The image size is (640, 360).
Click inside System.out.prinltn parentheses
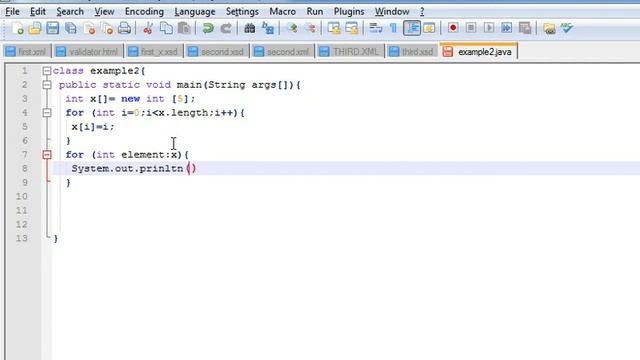click(x=191, y=168)
